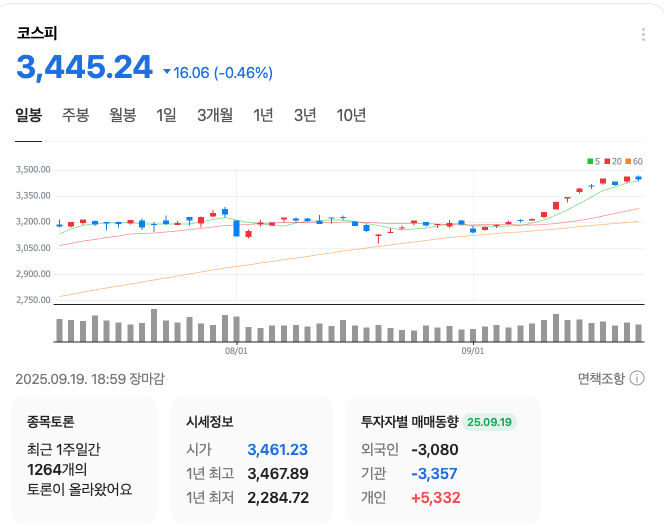Click the 16.06 (-0.46%) change text
The height and width of the screenshot is (532, 664).
(x=223, y=73)
